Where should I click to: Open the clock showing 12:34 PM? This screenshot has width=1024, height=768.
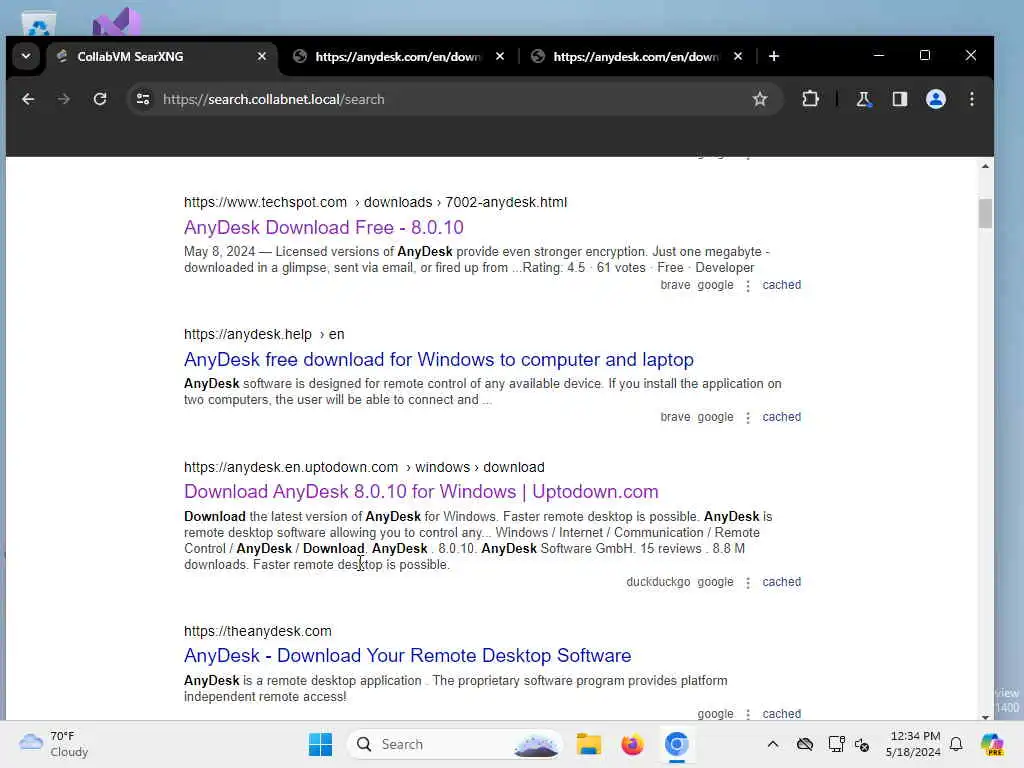(913, 744)
